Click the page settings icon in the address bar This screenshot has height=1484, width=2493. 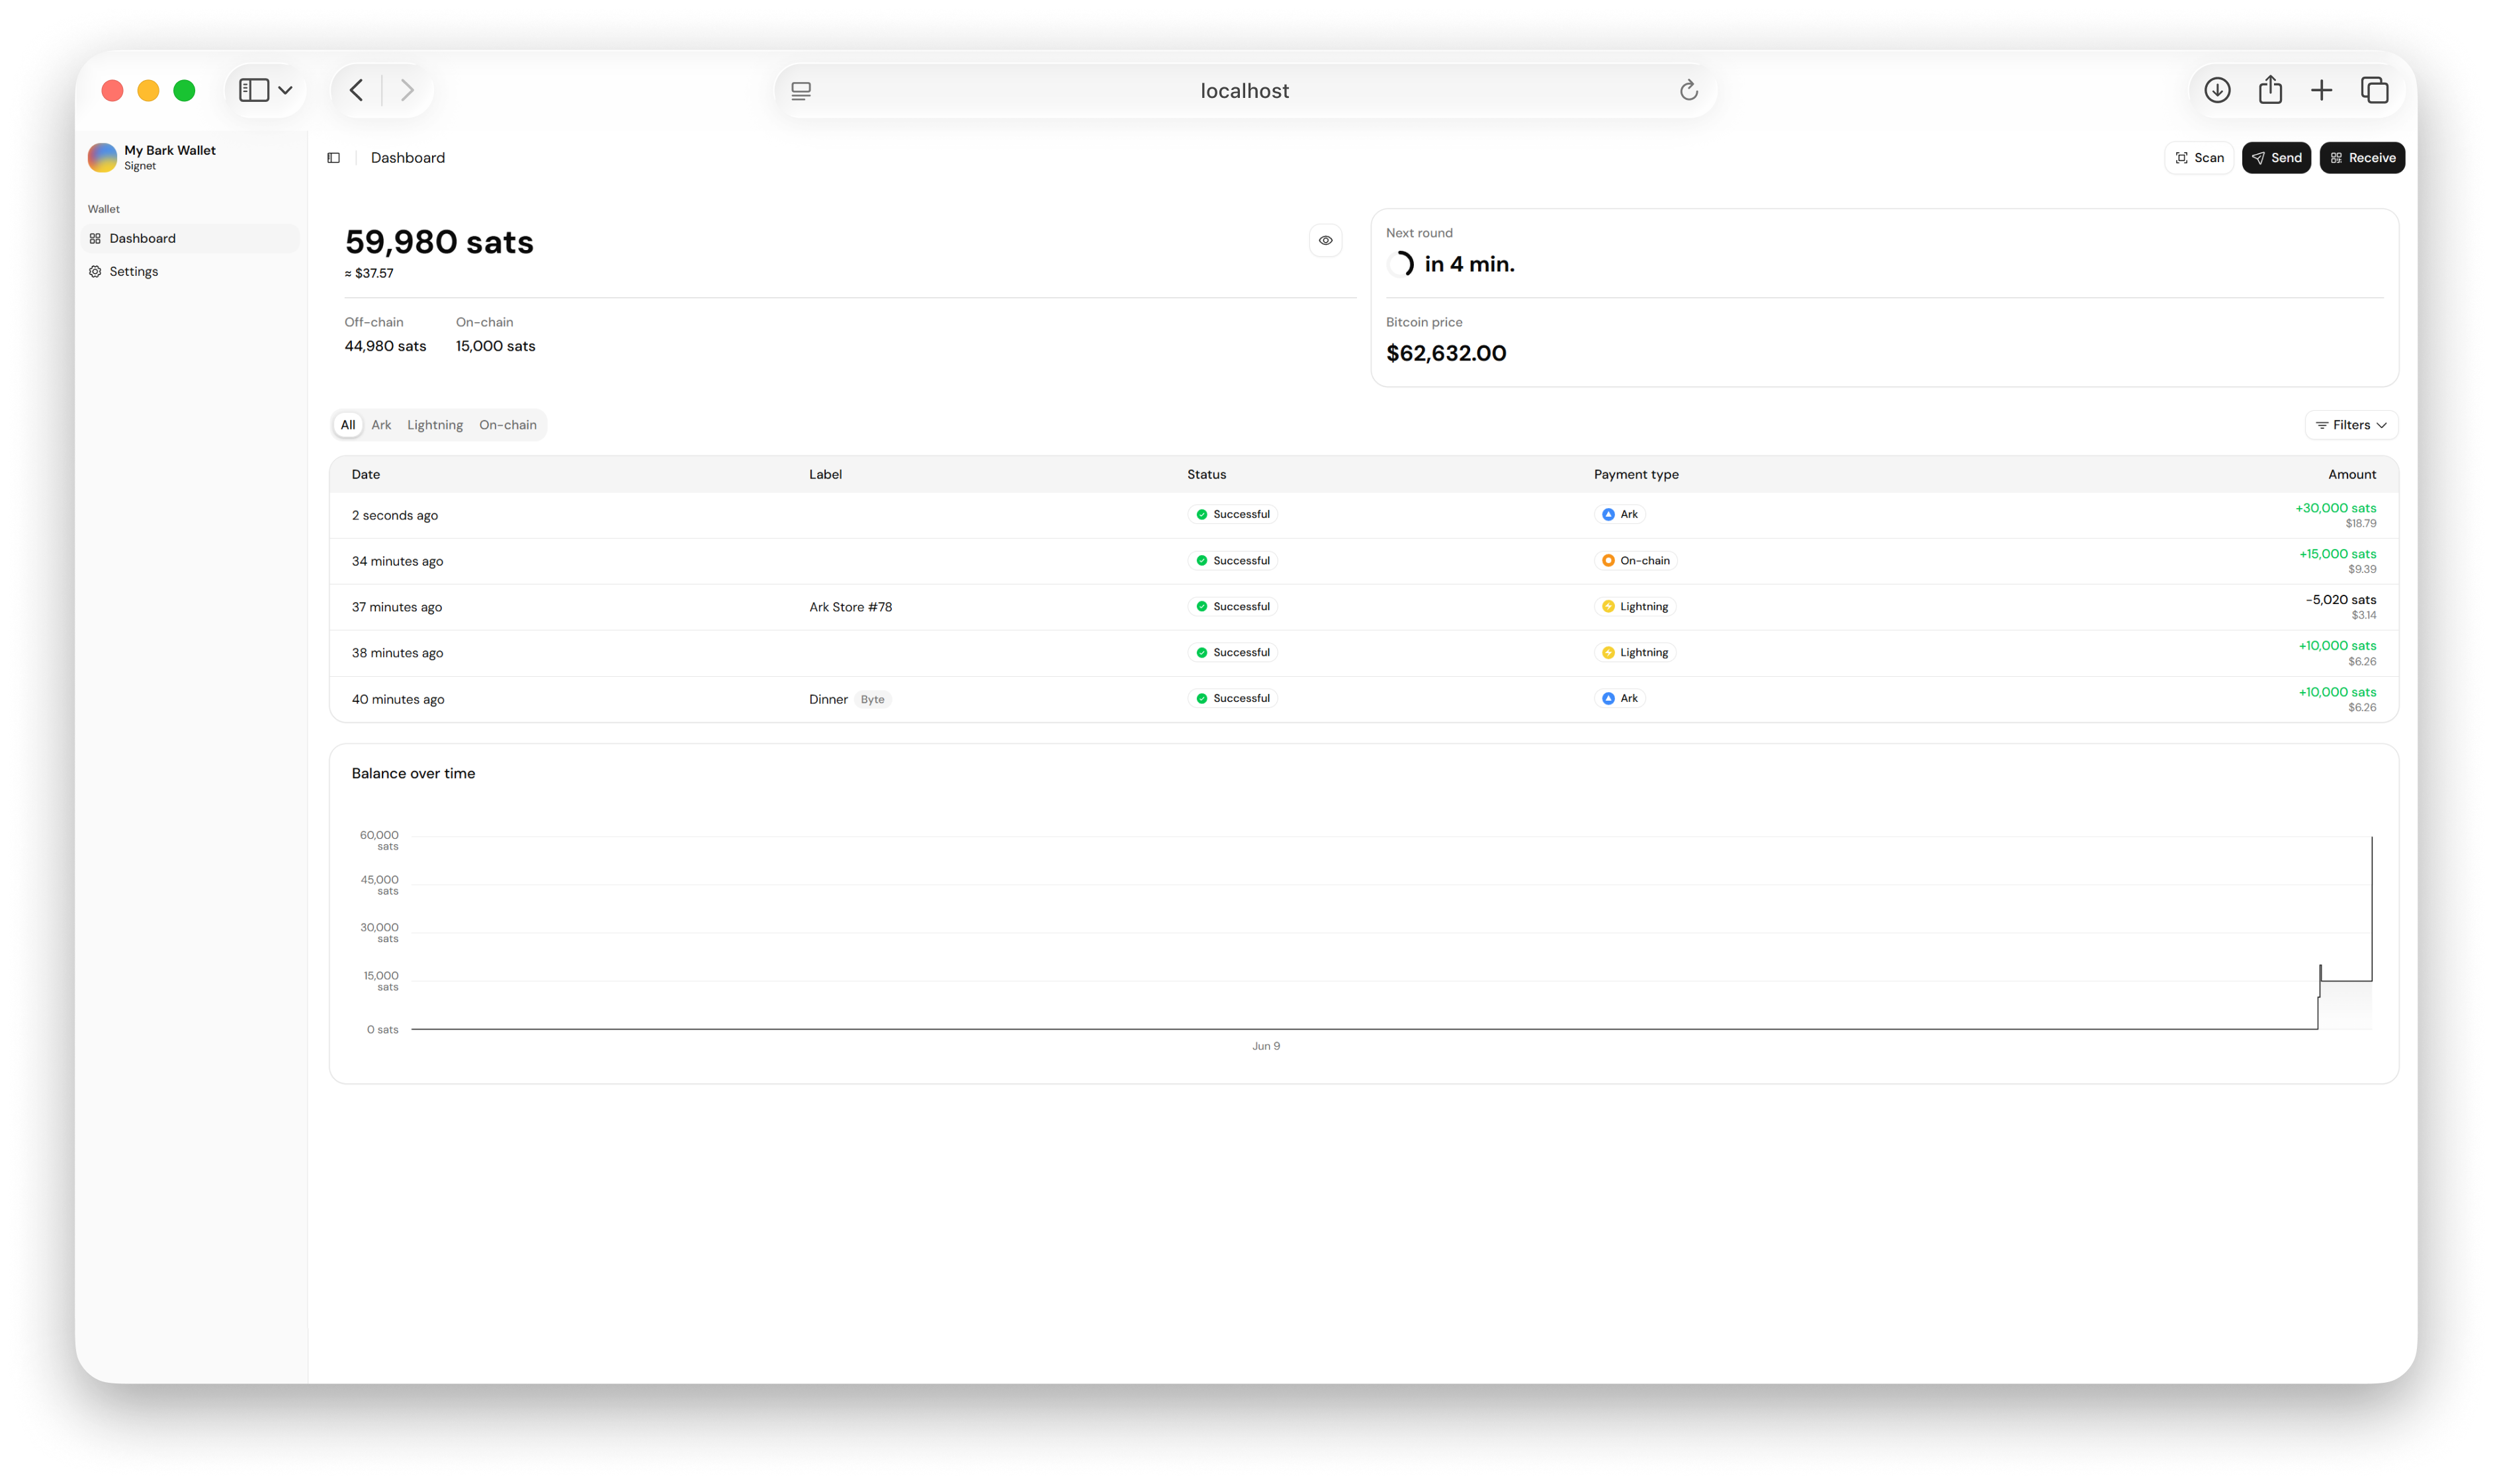tap(801, 91)
